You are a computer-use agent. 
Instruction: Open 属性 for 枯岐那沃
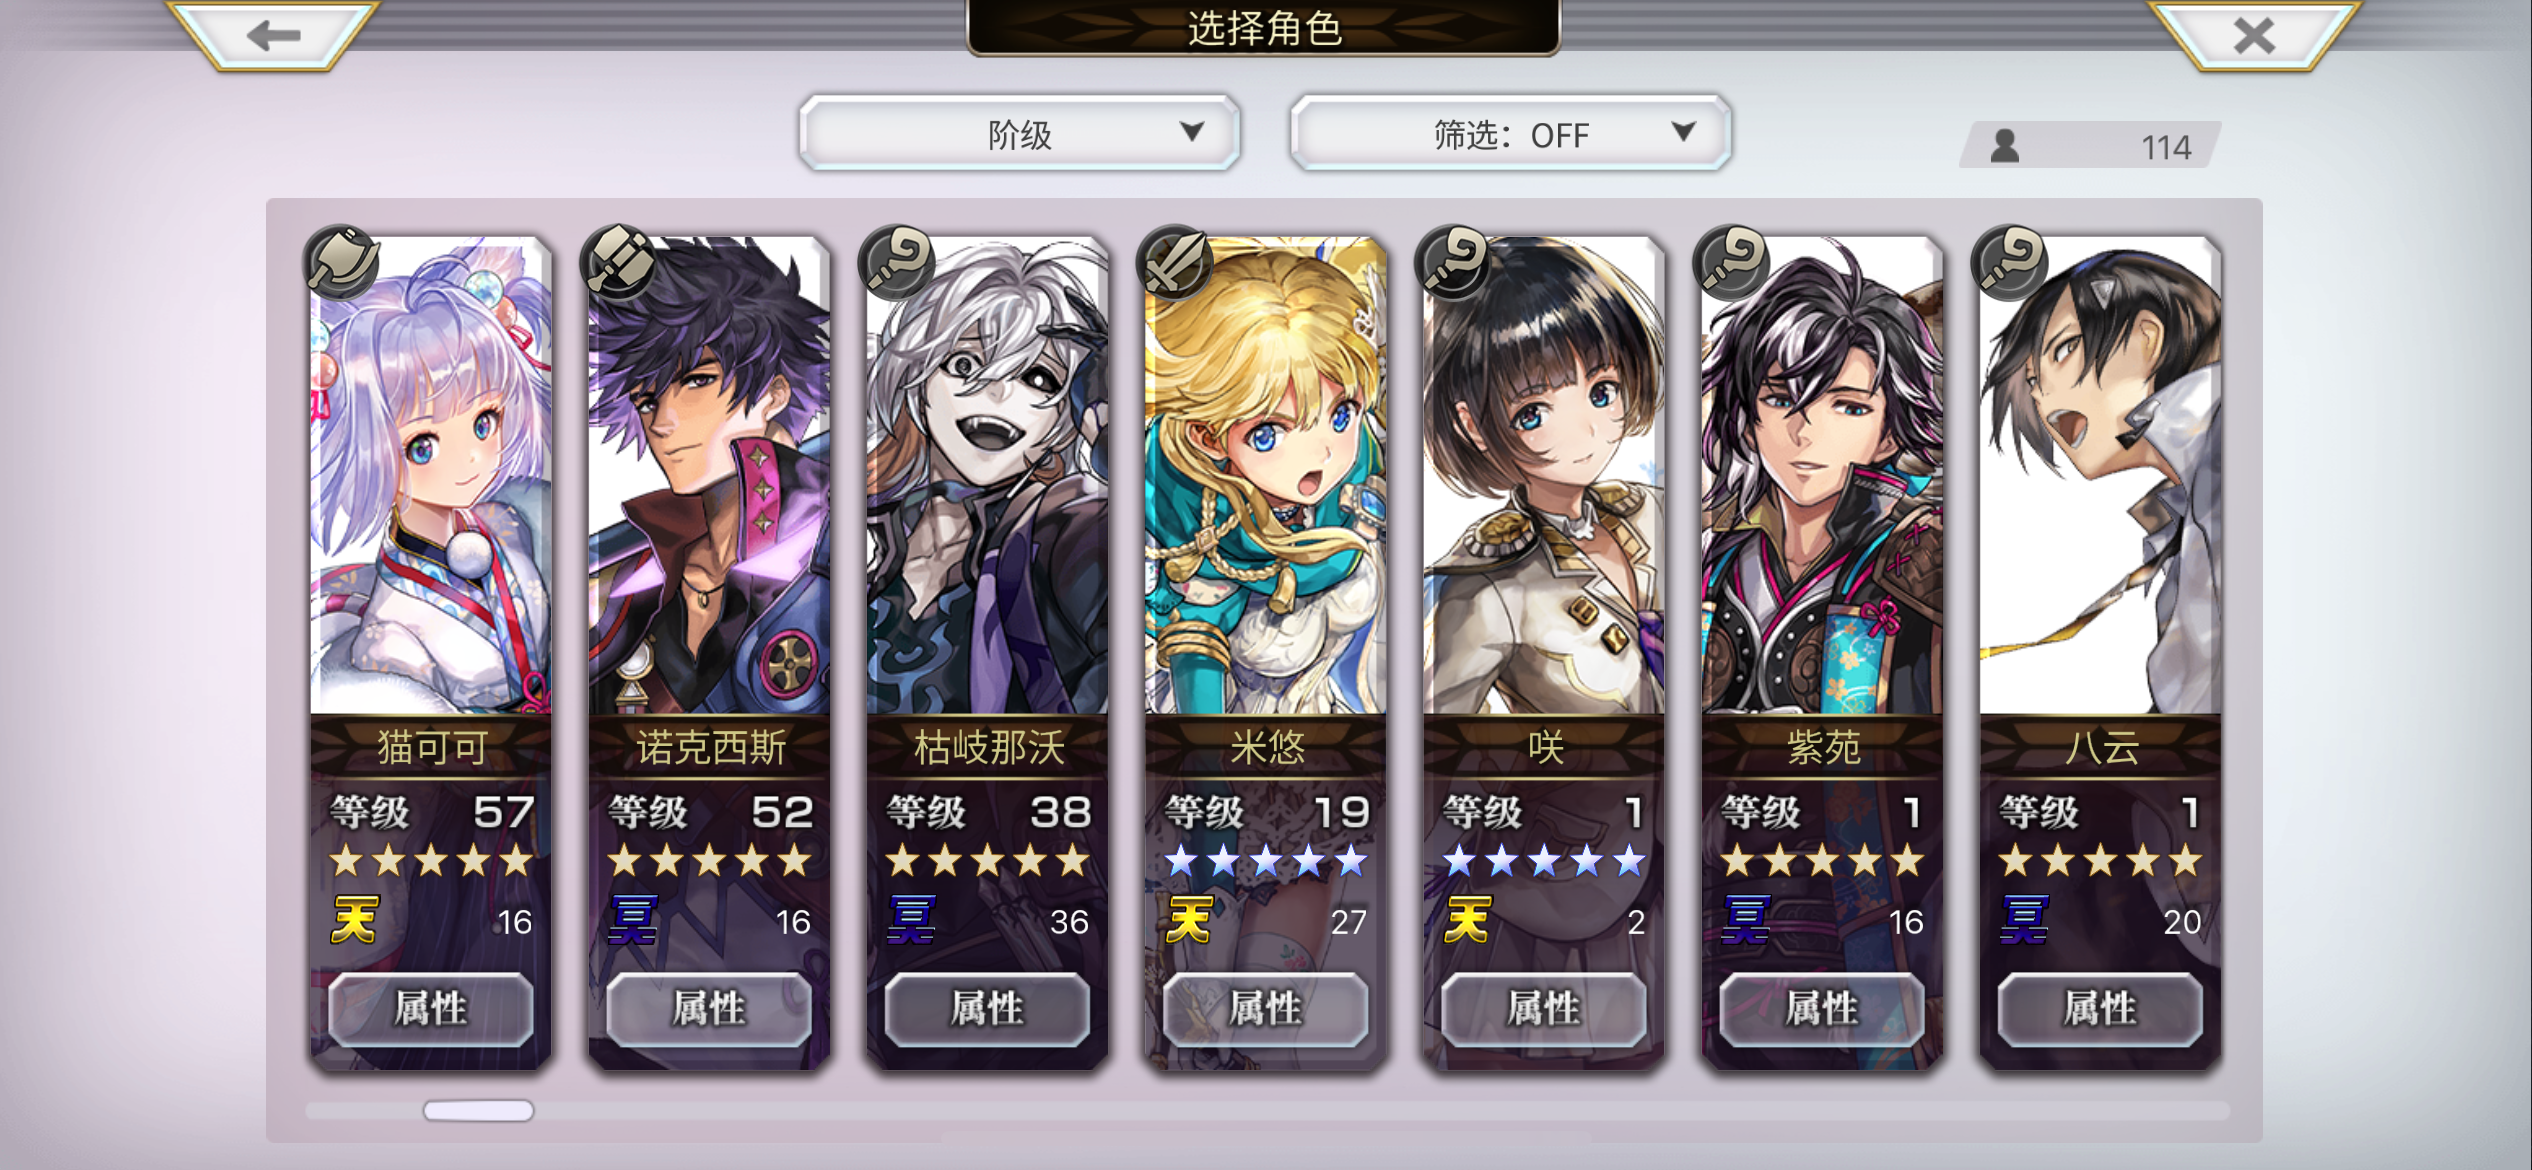987,1008
